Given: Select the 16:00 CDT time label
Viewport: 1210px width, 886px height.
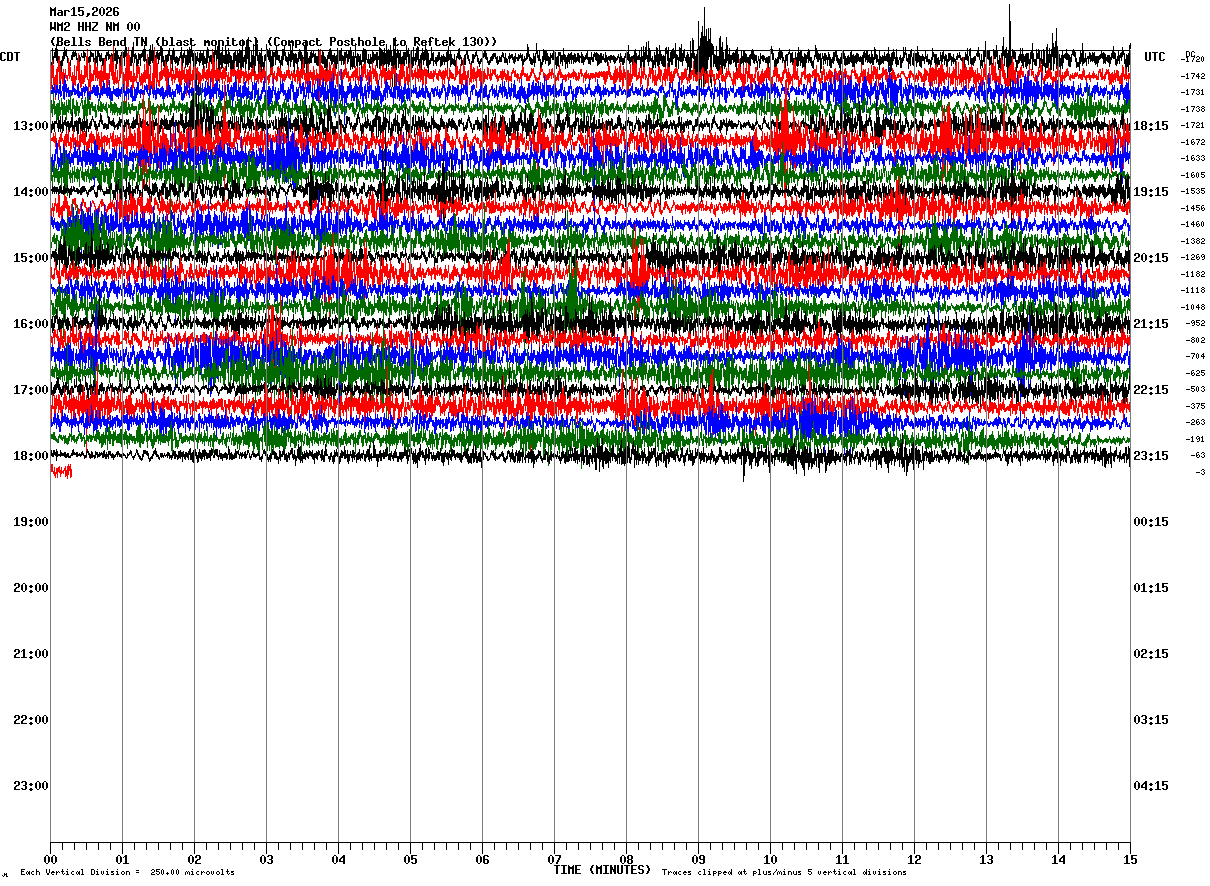Looking at the screenshot, I should 30,324.
